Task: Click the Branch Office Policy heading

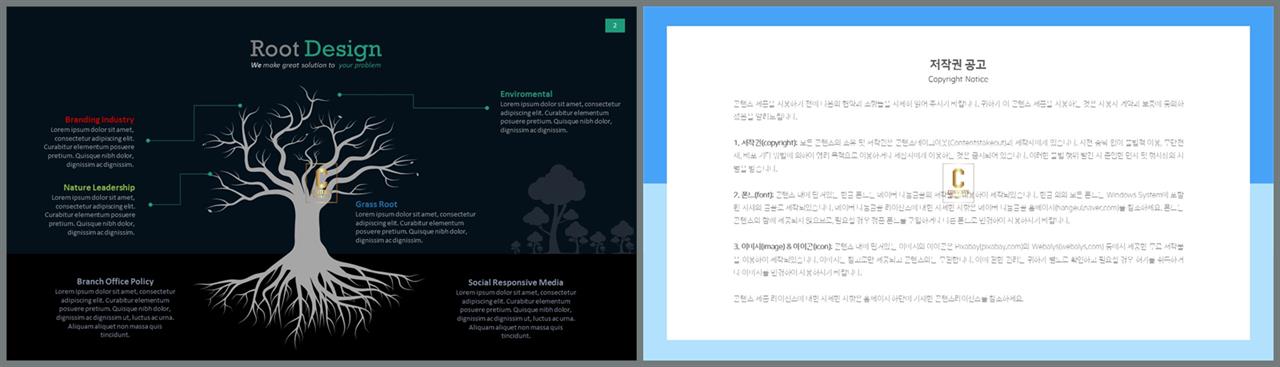Action: tap(115, 281)
